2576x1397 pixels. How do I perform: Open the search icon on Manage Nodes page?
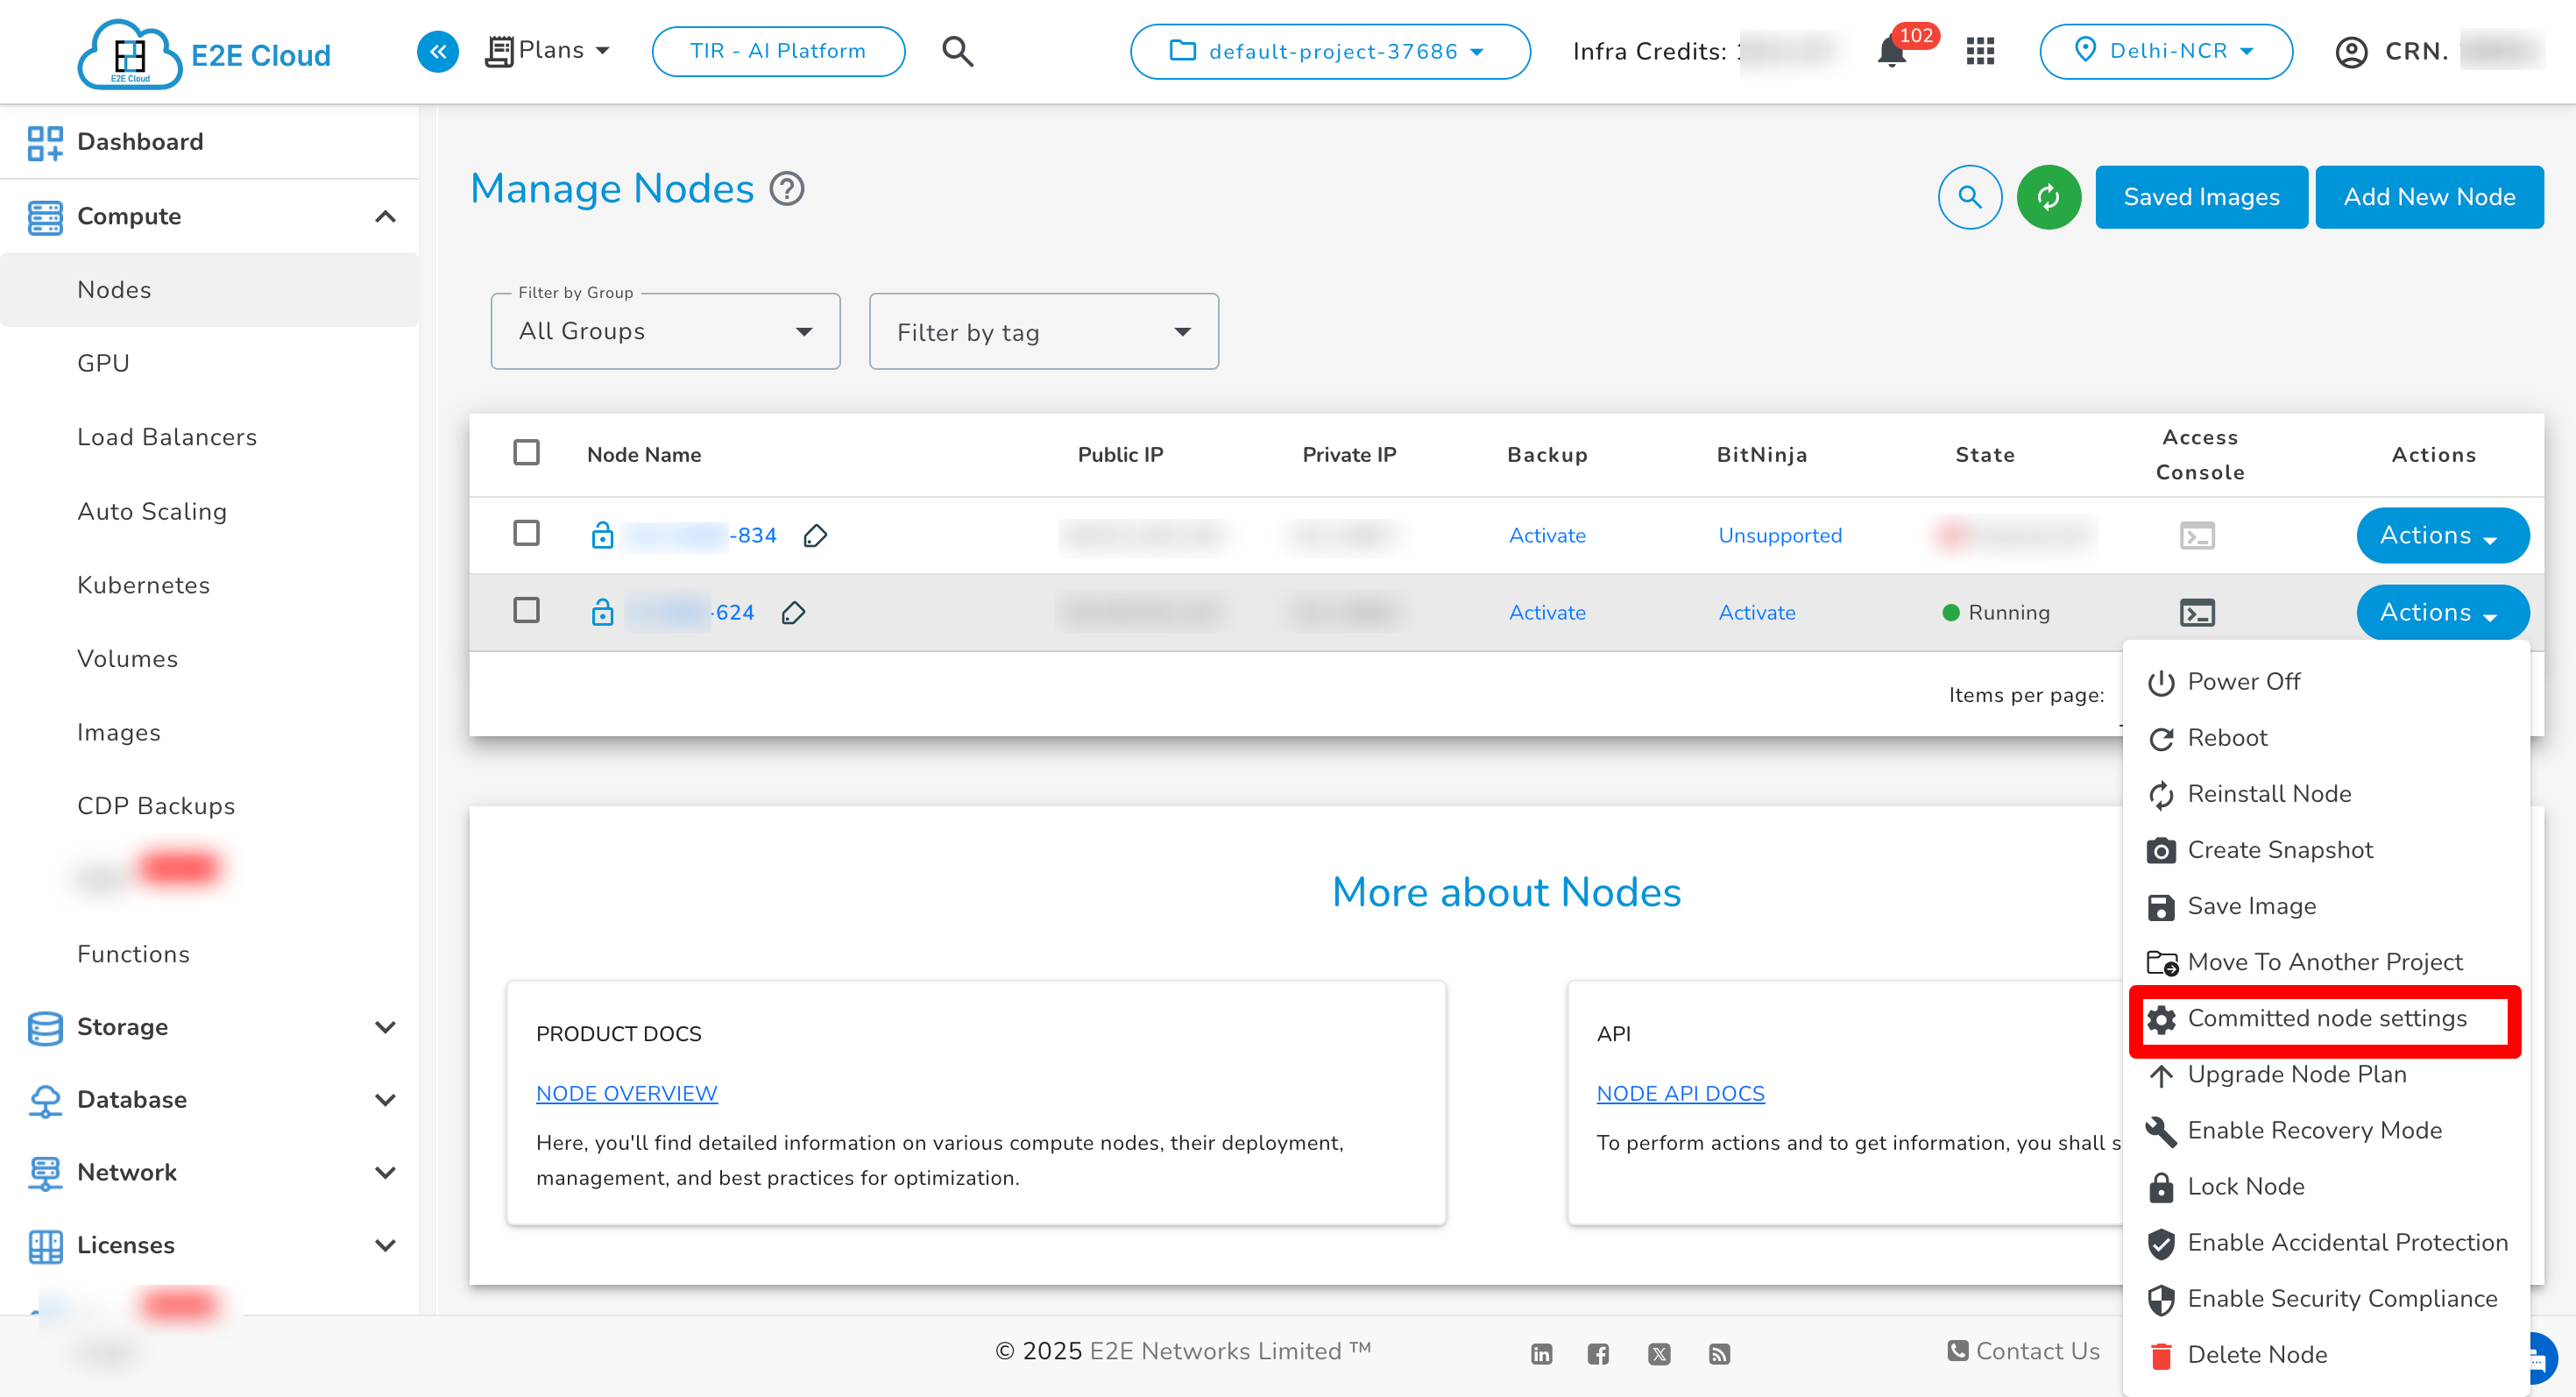[x=1969, y=197]
